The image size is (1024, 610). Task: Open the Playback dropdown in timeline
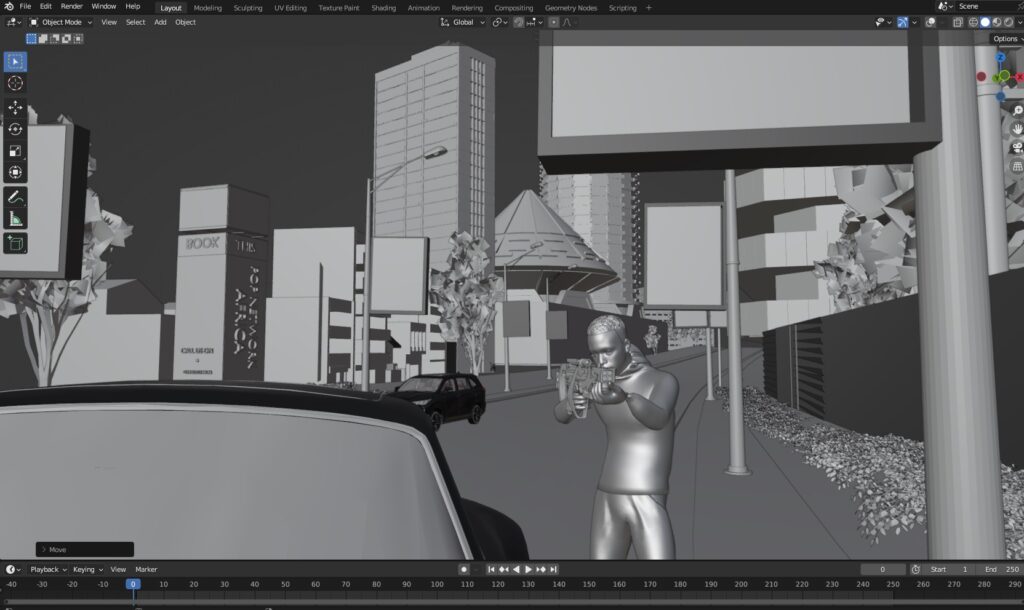tap(47, 569)
